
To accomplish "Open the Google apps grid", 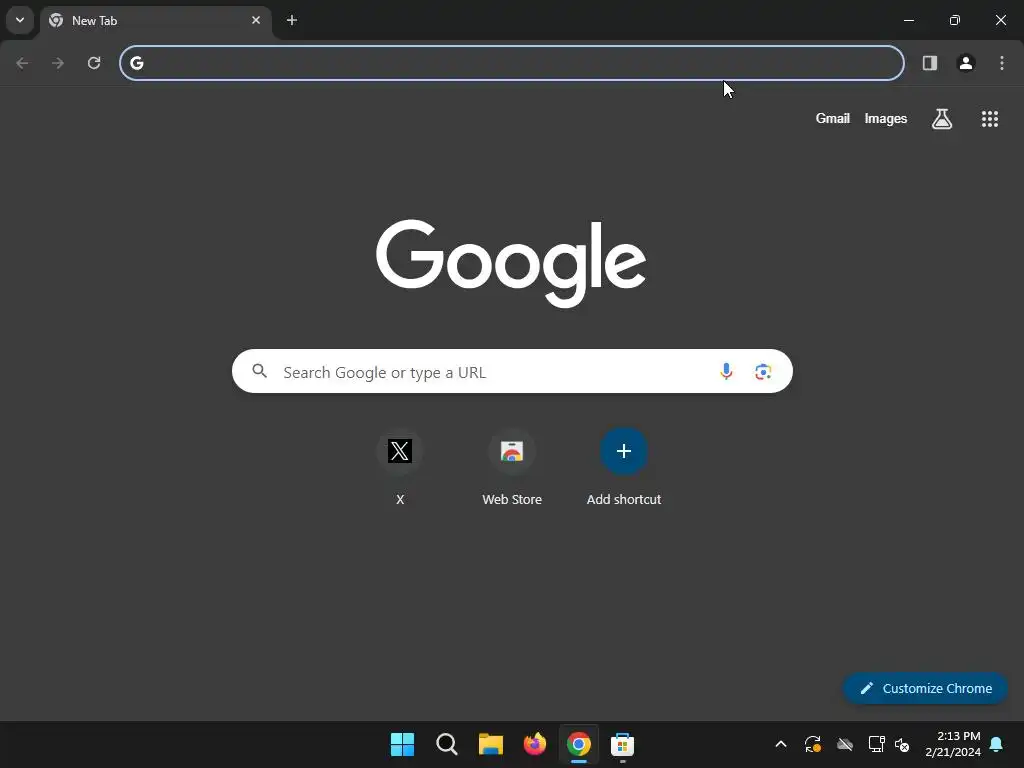I will tap(990, 119).
